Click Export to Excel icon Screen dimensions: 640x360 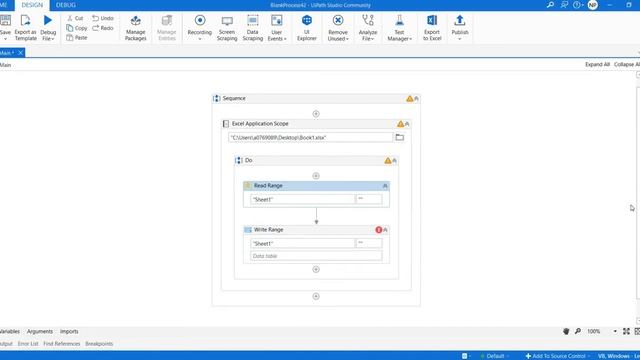(x=432, y=20)
